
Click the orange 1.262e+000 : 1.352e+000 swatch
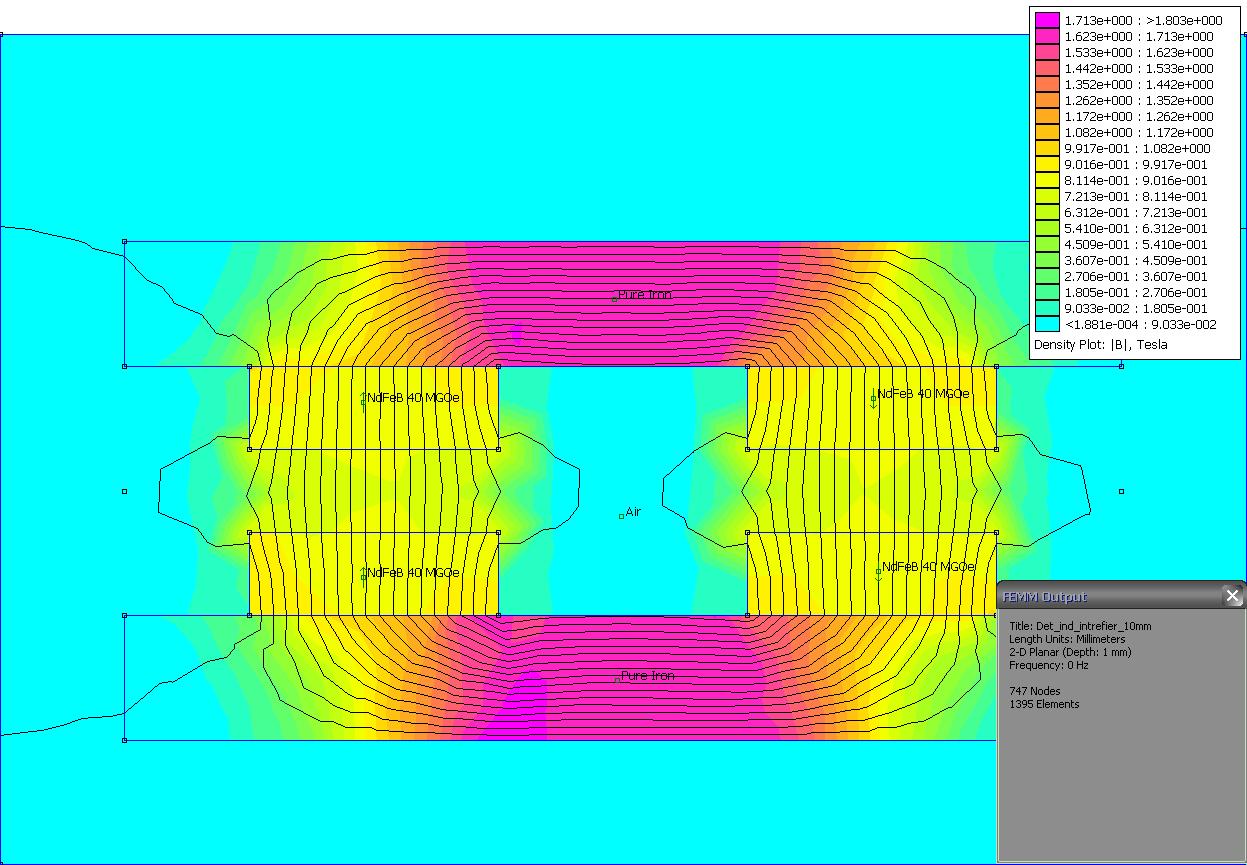[1047, 100]
